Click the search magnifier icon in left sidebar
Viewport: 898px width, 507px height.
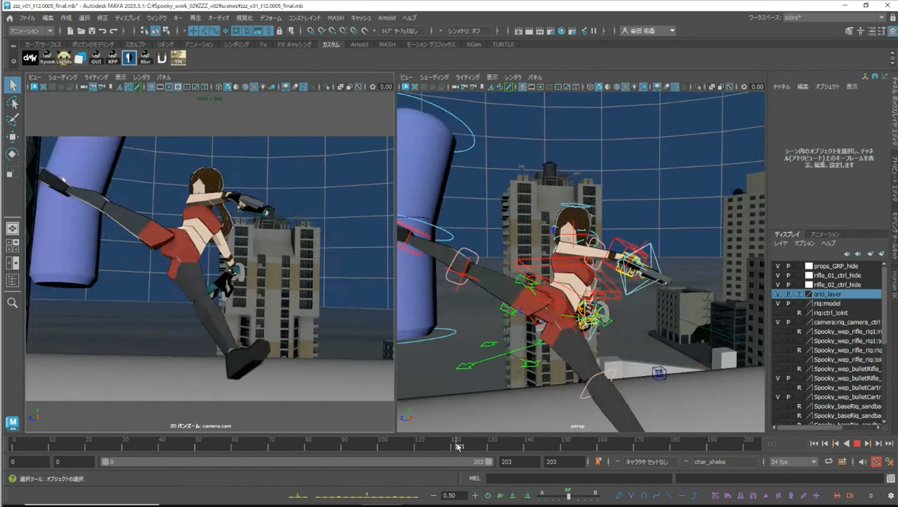[x=12, y=302]
